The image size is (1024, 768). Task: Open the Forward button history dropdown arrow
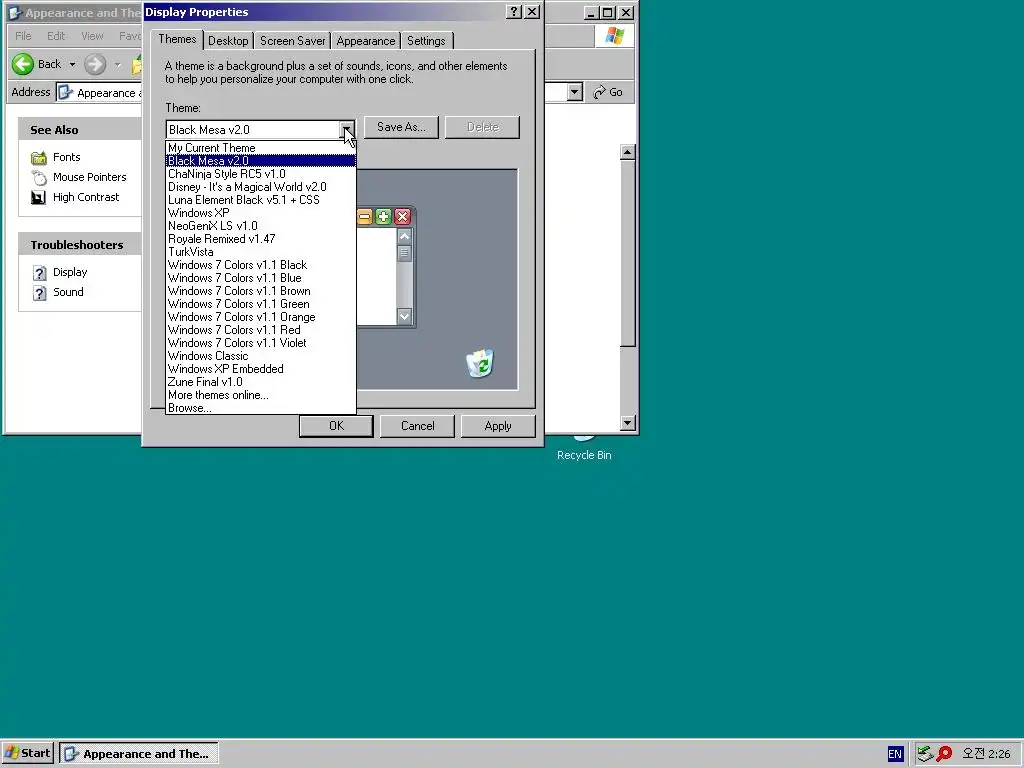[118, 65]
